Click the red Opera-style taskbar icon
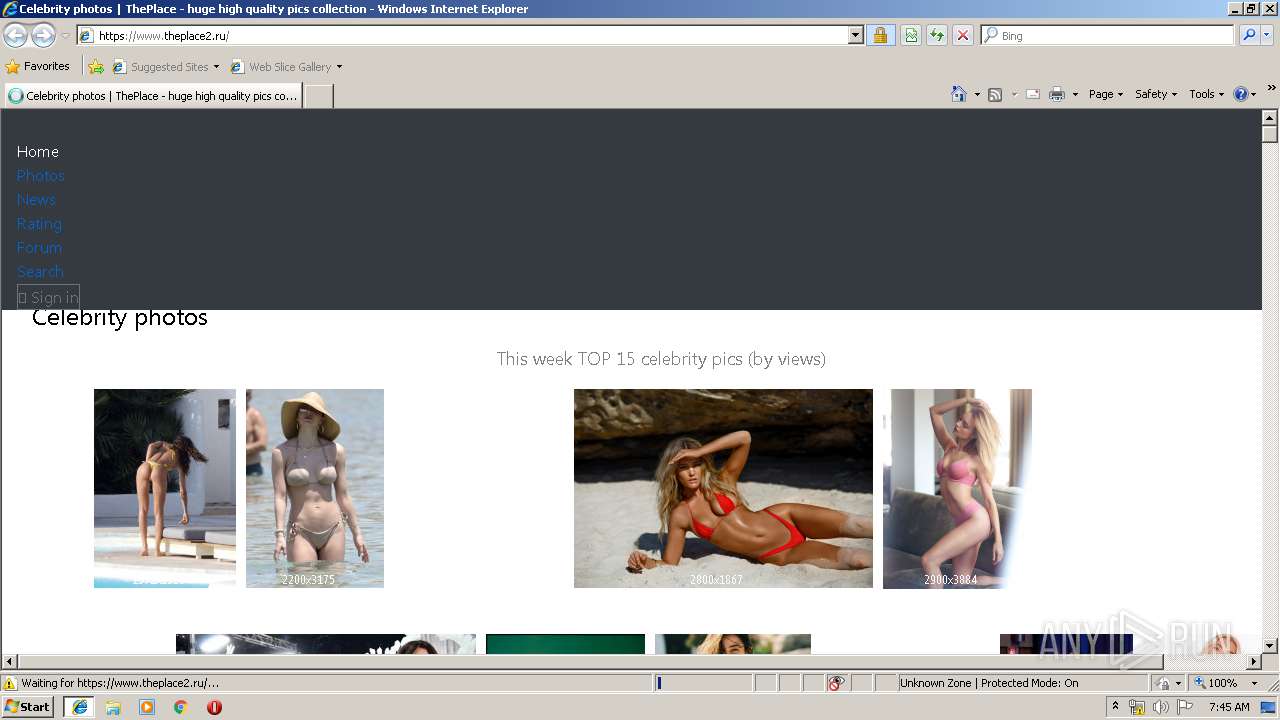 point(214,707)
